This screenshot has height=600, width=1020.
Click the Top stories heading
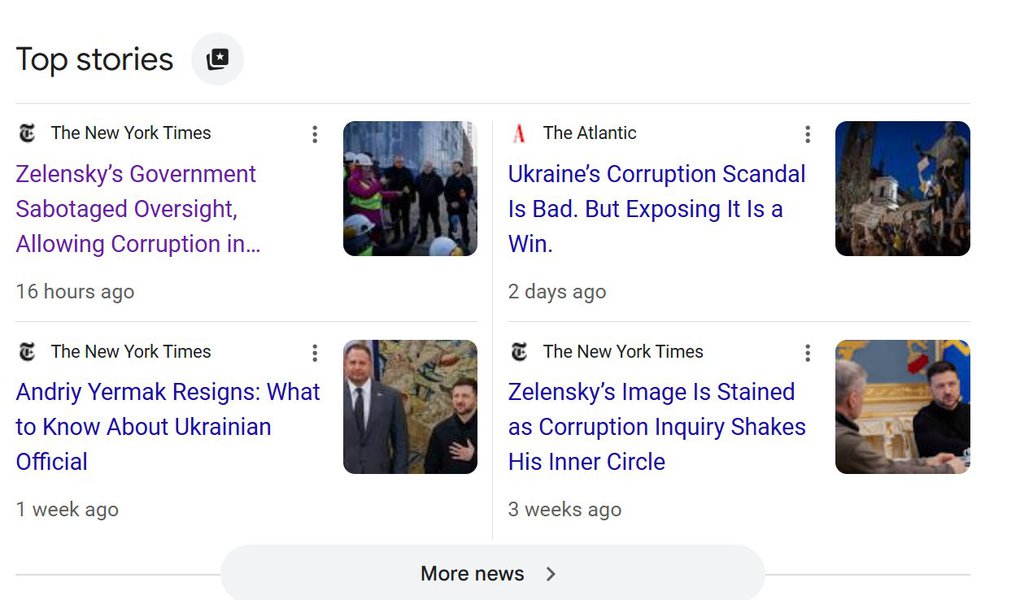pyautogui.click(x=95, y=60)
